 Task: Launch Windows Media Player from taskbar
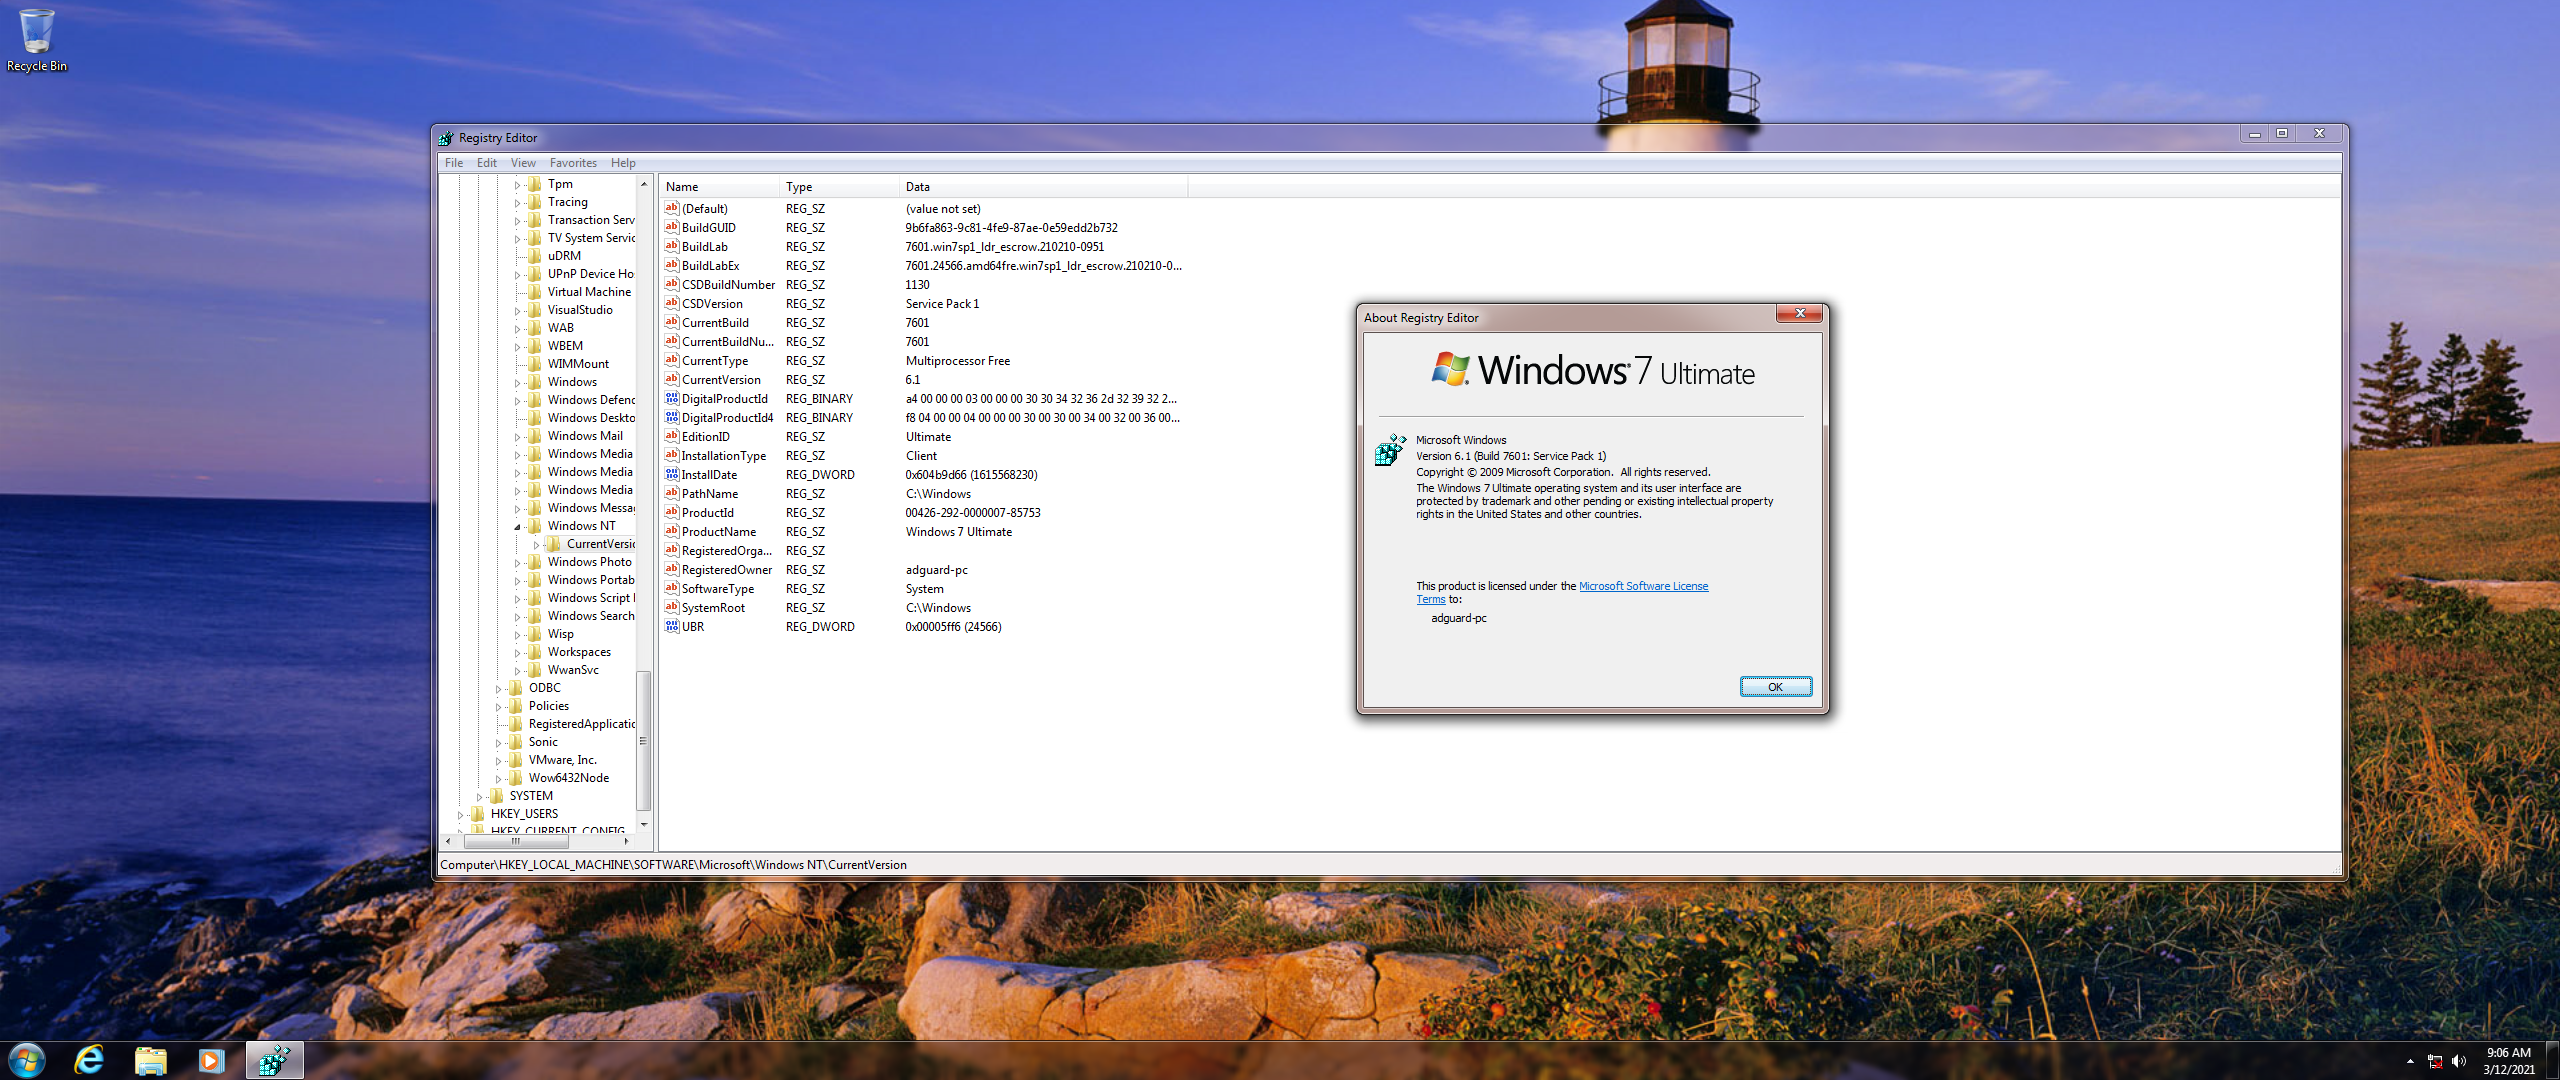(211, 1060)
